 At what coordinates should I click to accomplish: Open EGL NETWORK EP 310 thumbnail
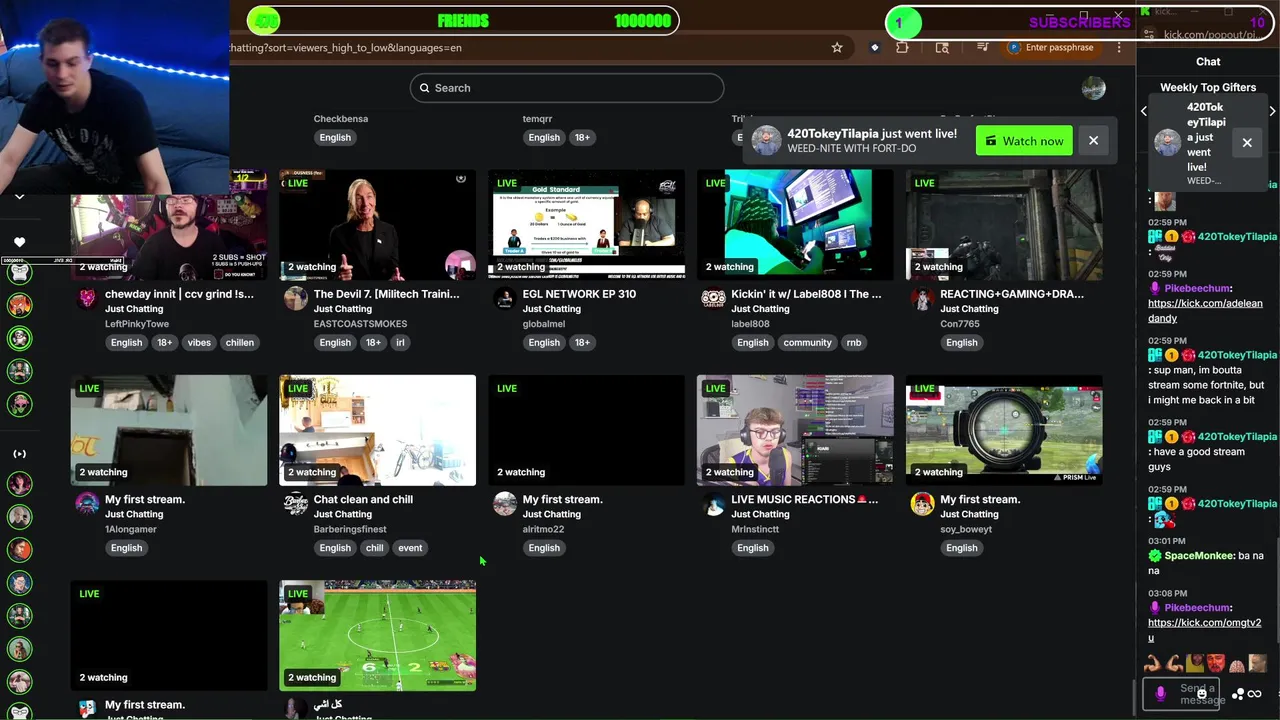[586, 225]
